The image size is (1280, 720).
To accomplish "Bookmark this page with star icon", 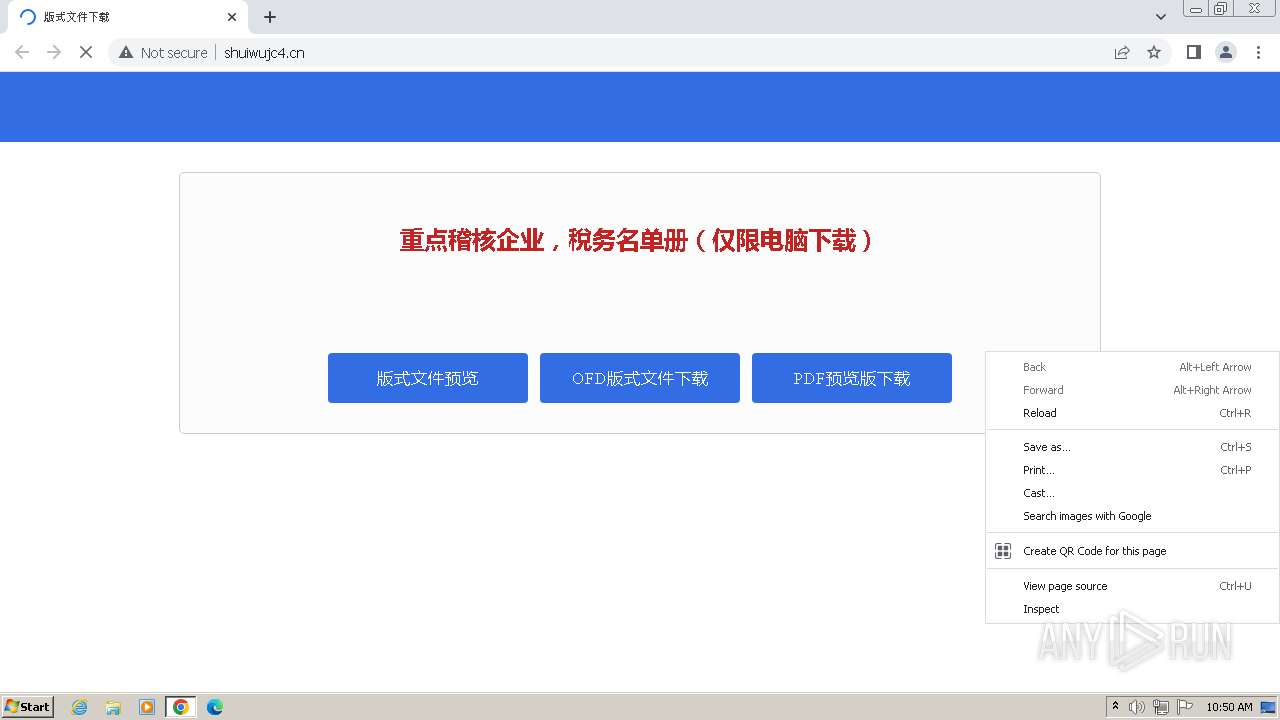I will coord(1154,52).
